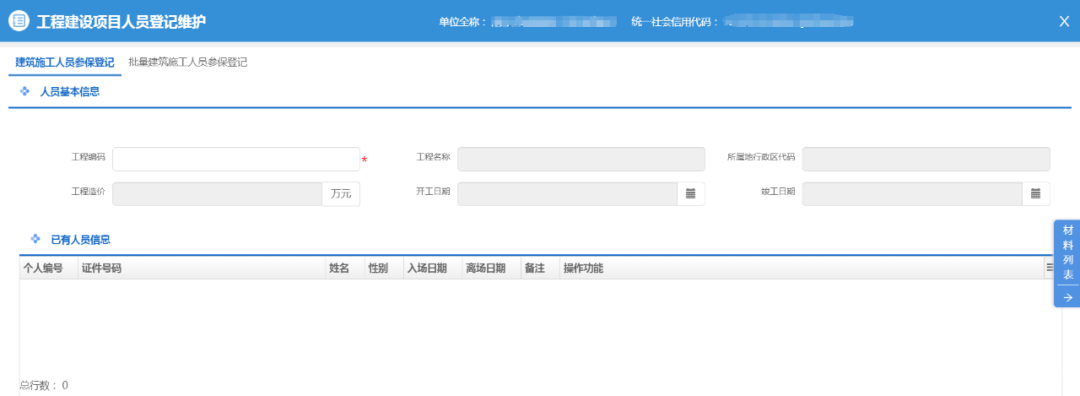Click the 已有人员信息 section title
This screenshot has width=1080, height=396.
[x=81, y=240]
